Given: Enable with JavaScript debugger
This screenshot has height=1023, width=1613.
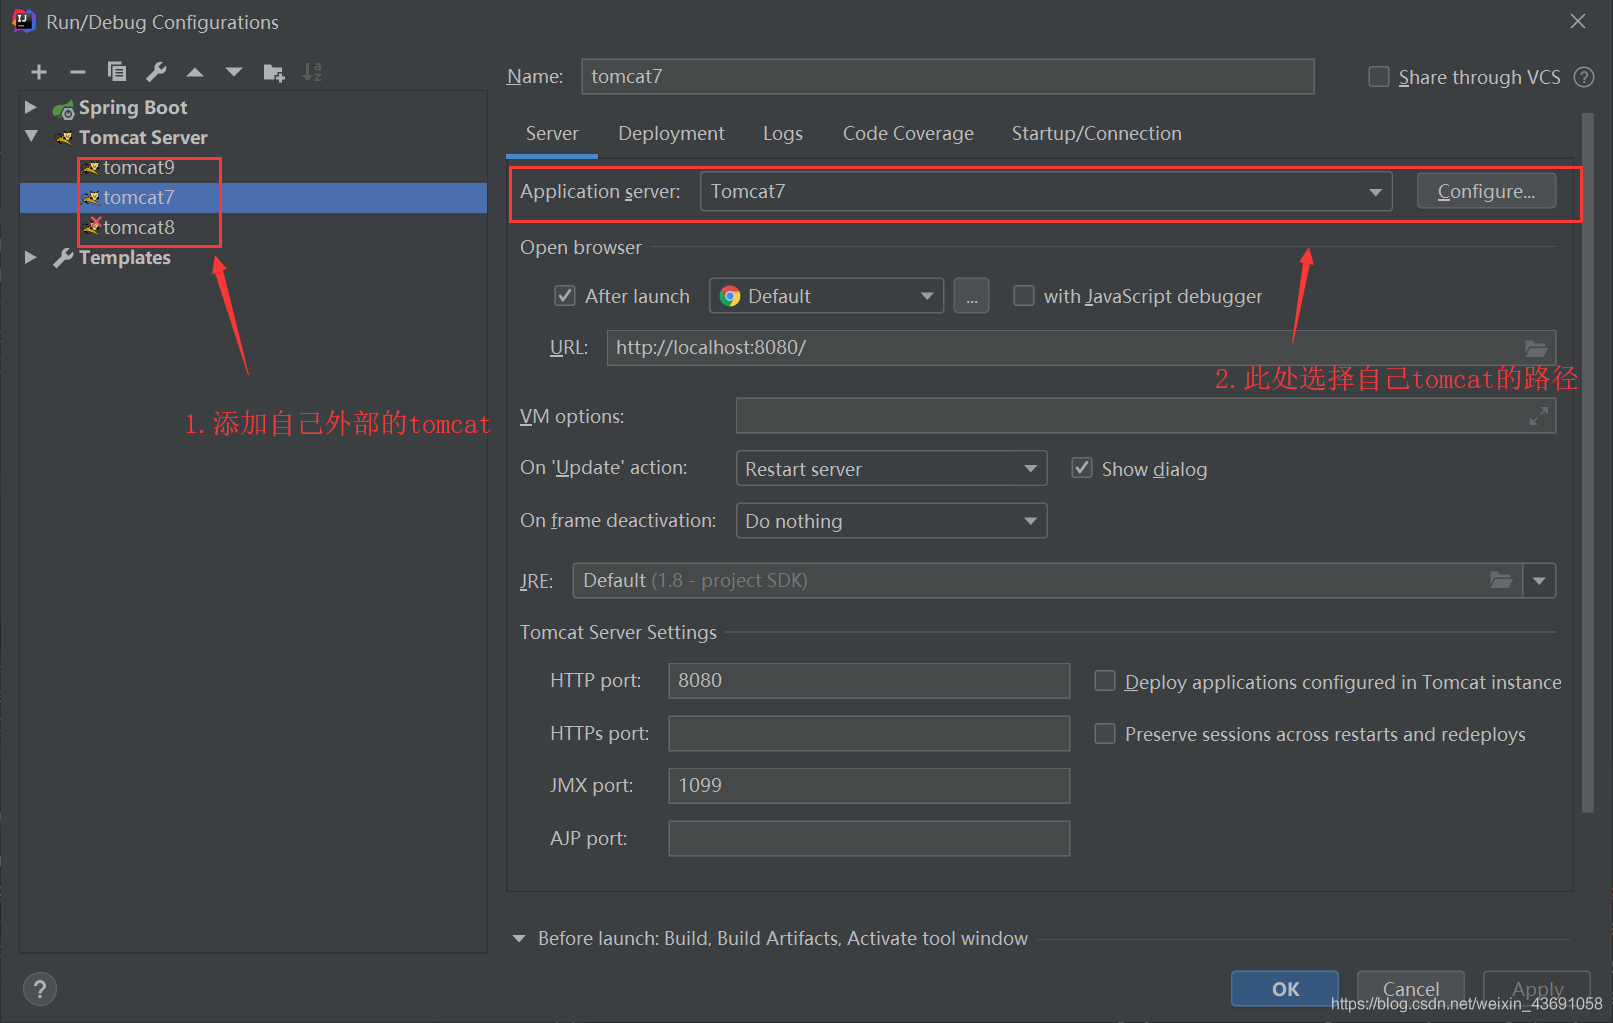Looking at the screenshot, I should click(1024, 296).
